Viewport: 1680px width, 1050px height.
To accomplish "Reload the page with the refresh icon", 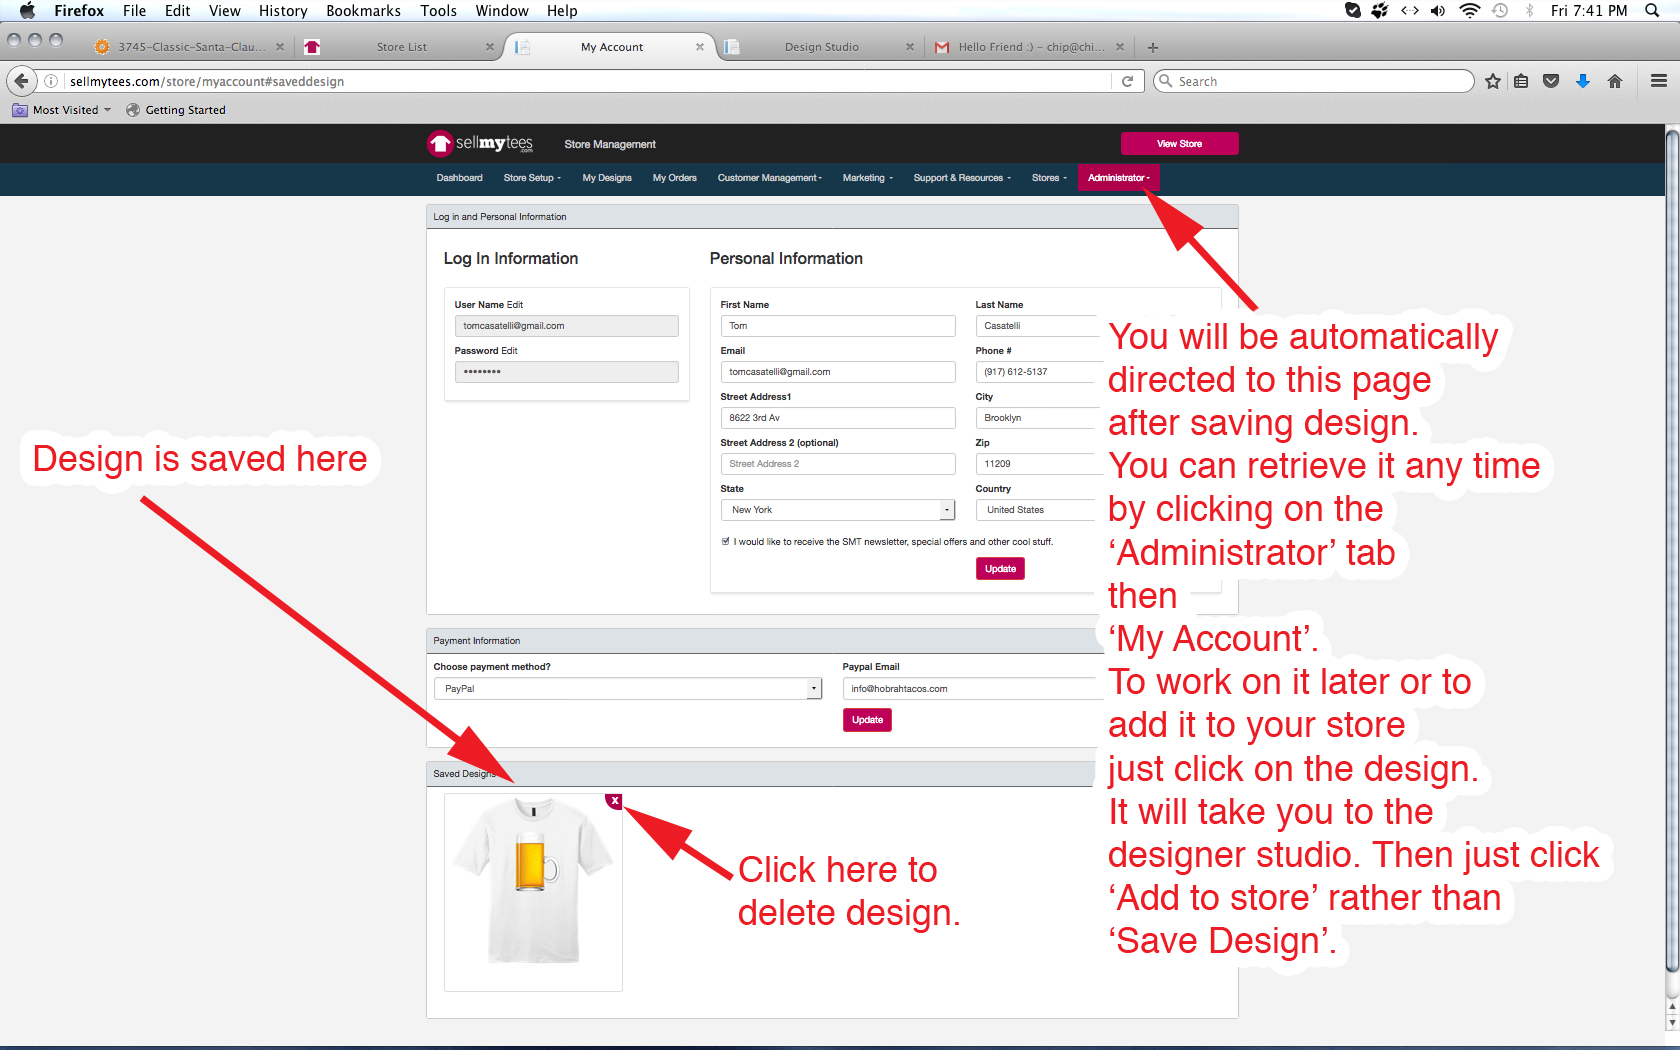I will point(1127,81).
